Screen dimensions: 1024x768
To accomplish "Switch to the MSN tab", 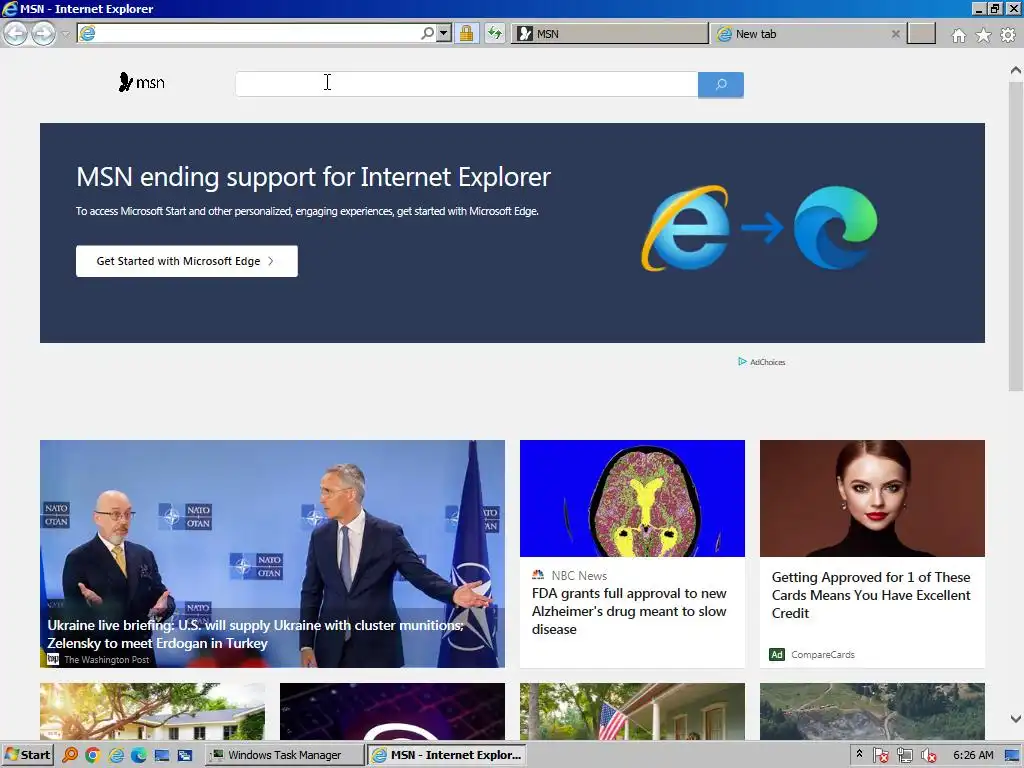I will click(x=609, y=34).
